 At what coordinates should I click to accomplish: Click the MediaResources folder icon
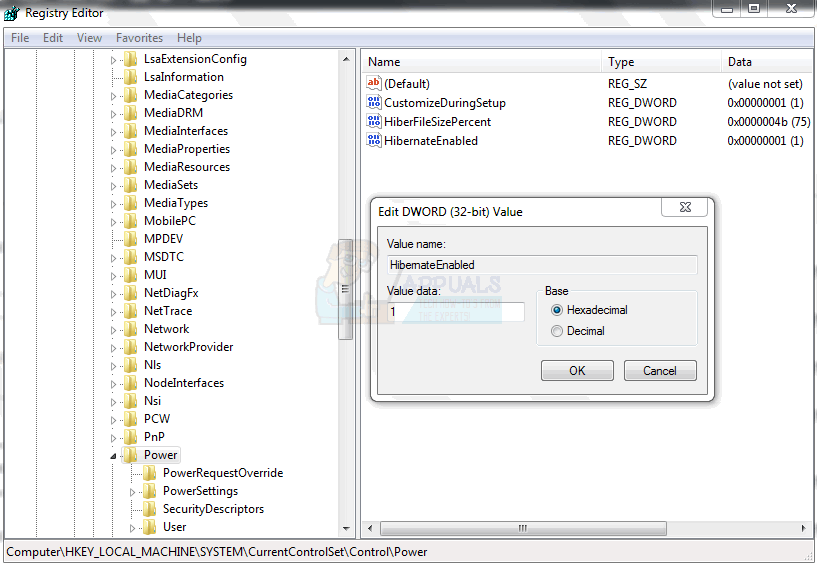[130, 167]
